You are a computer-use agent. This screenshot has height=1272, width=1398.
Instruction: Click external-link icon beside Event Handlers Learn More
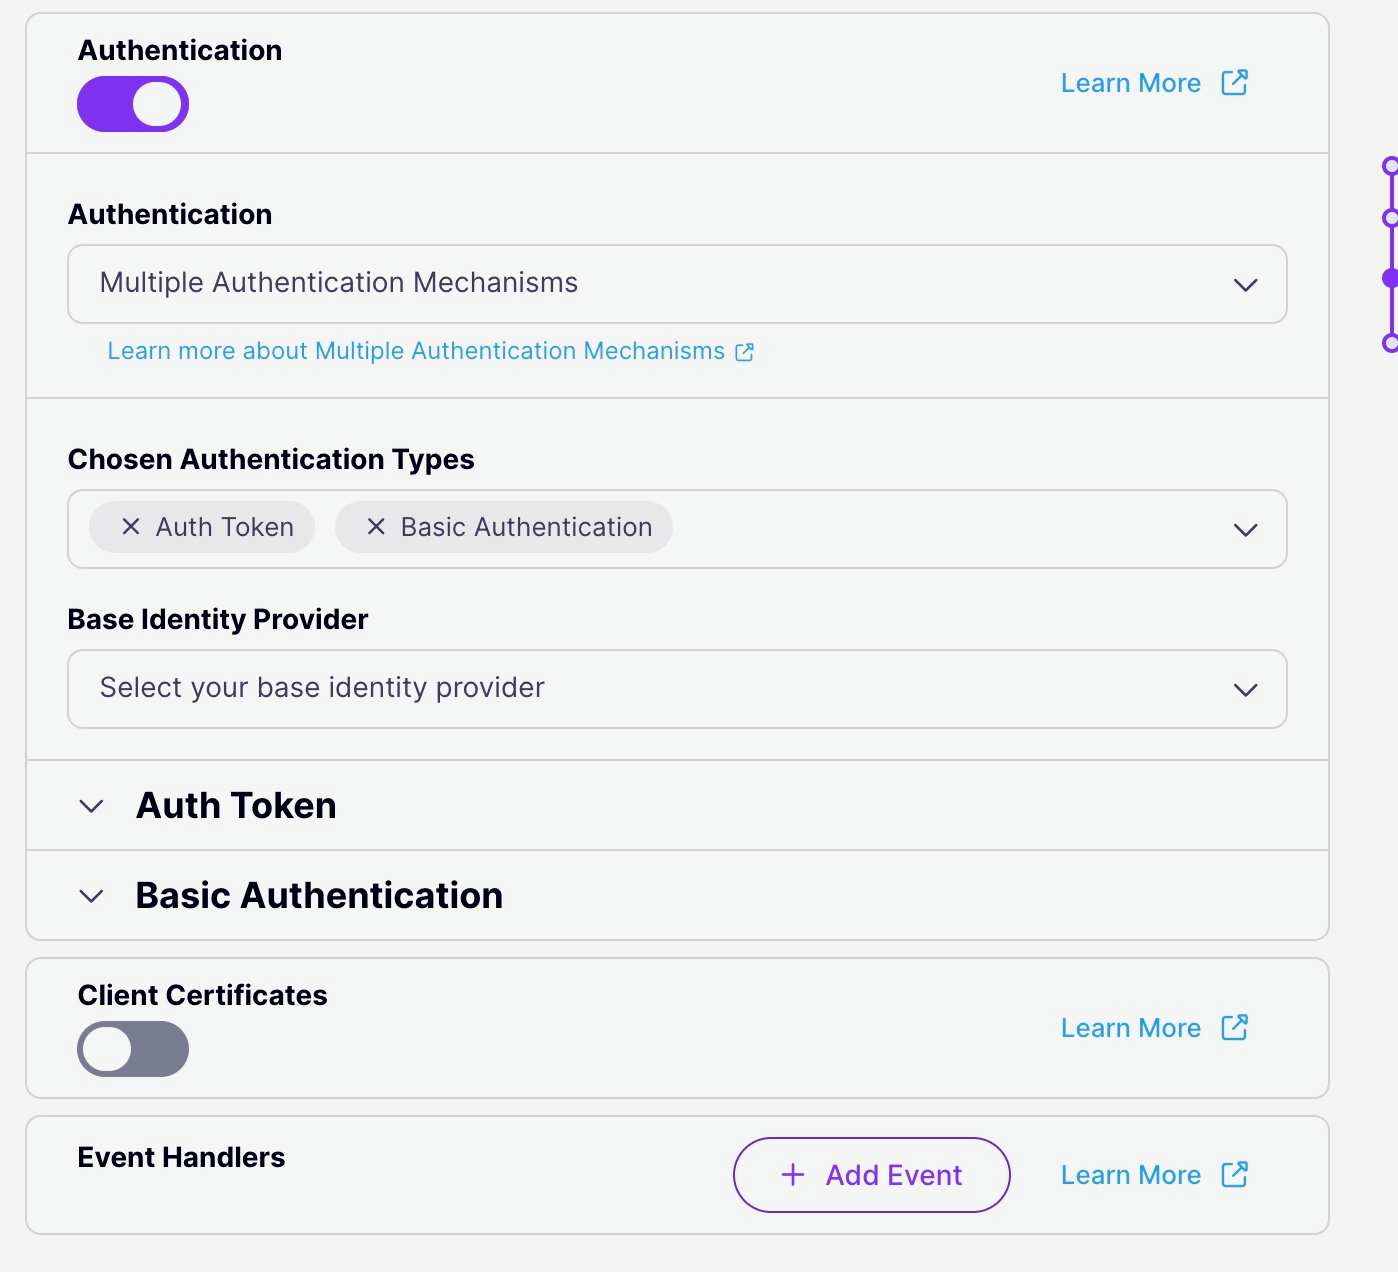1236,1175
